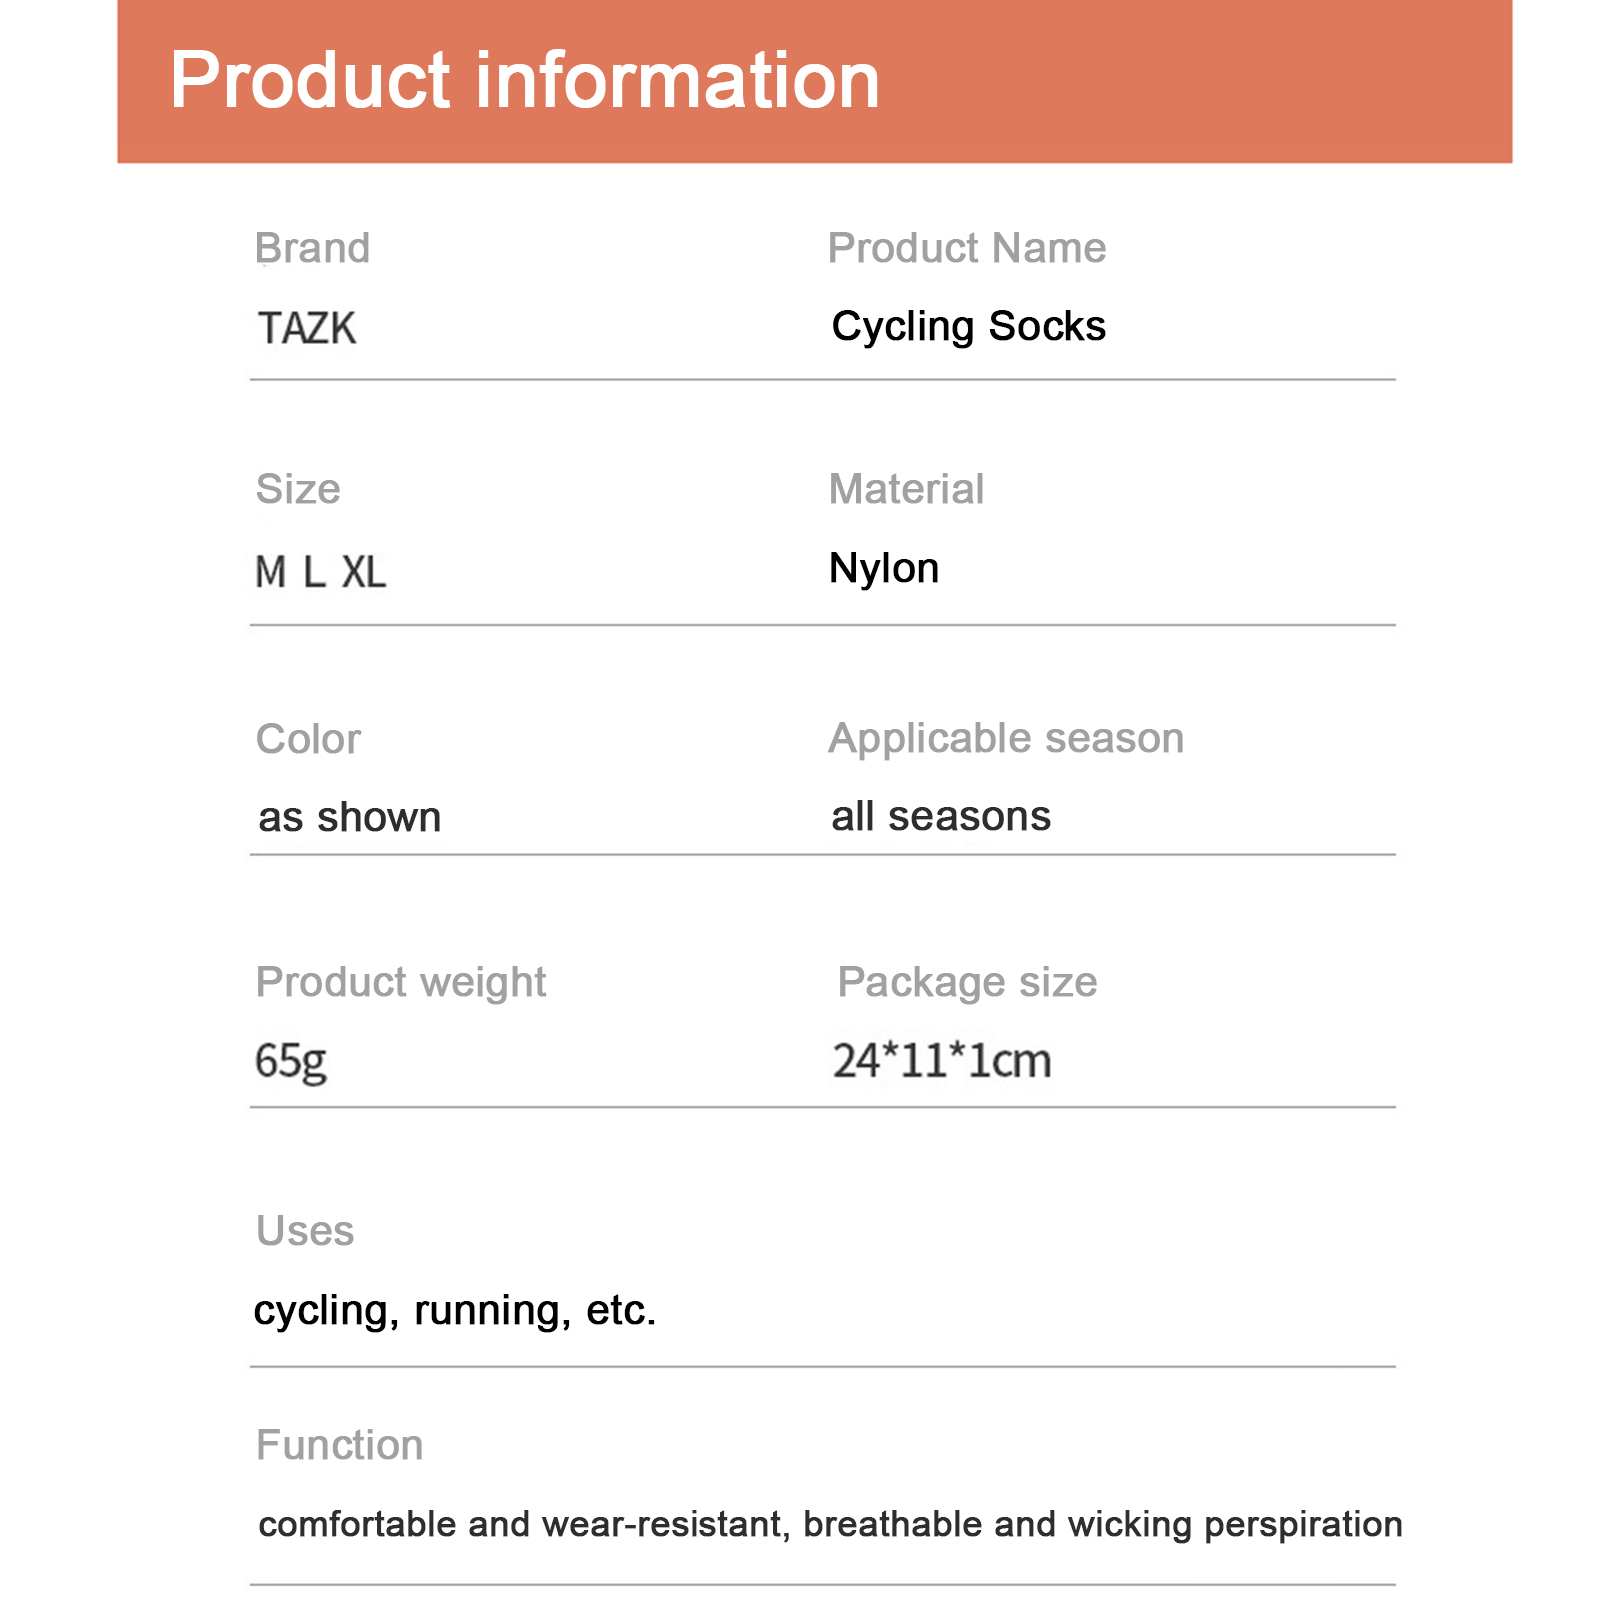Image resolution: width=1600 pixels, height=1600 pixels.
Task: Select the 'all seasons' value
Action: pyautogui.click(x=941, y=816)
